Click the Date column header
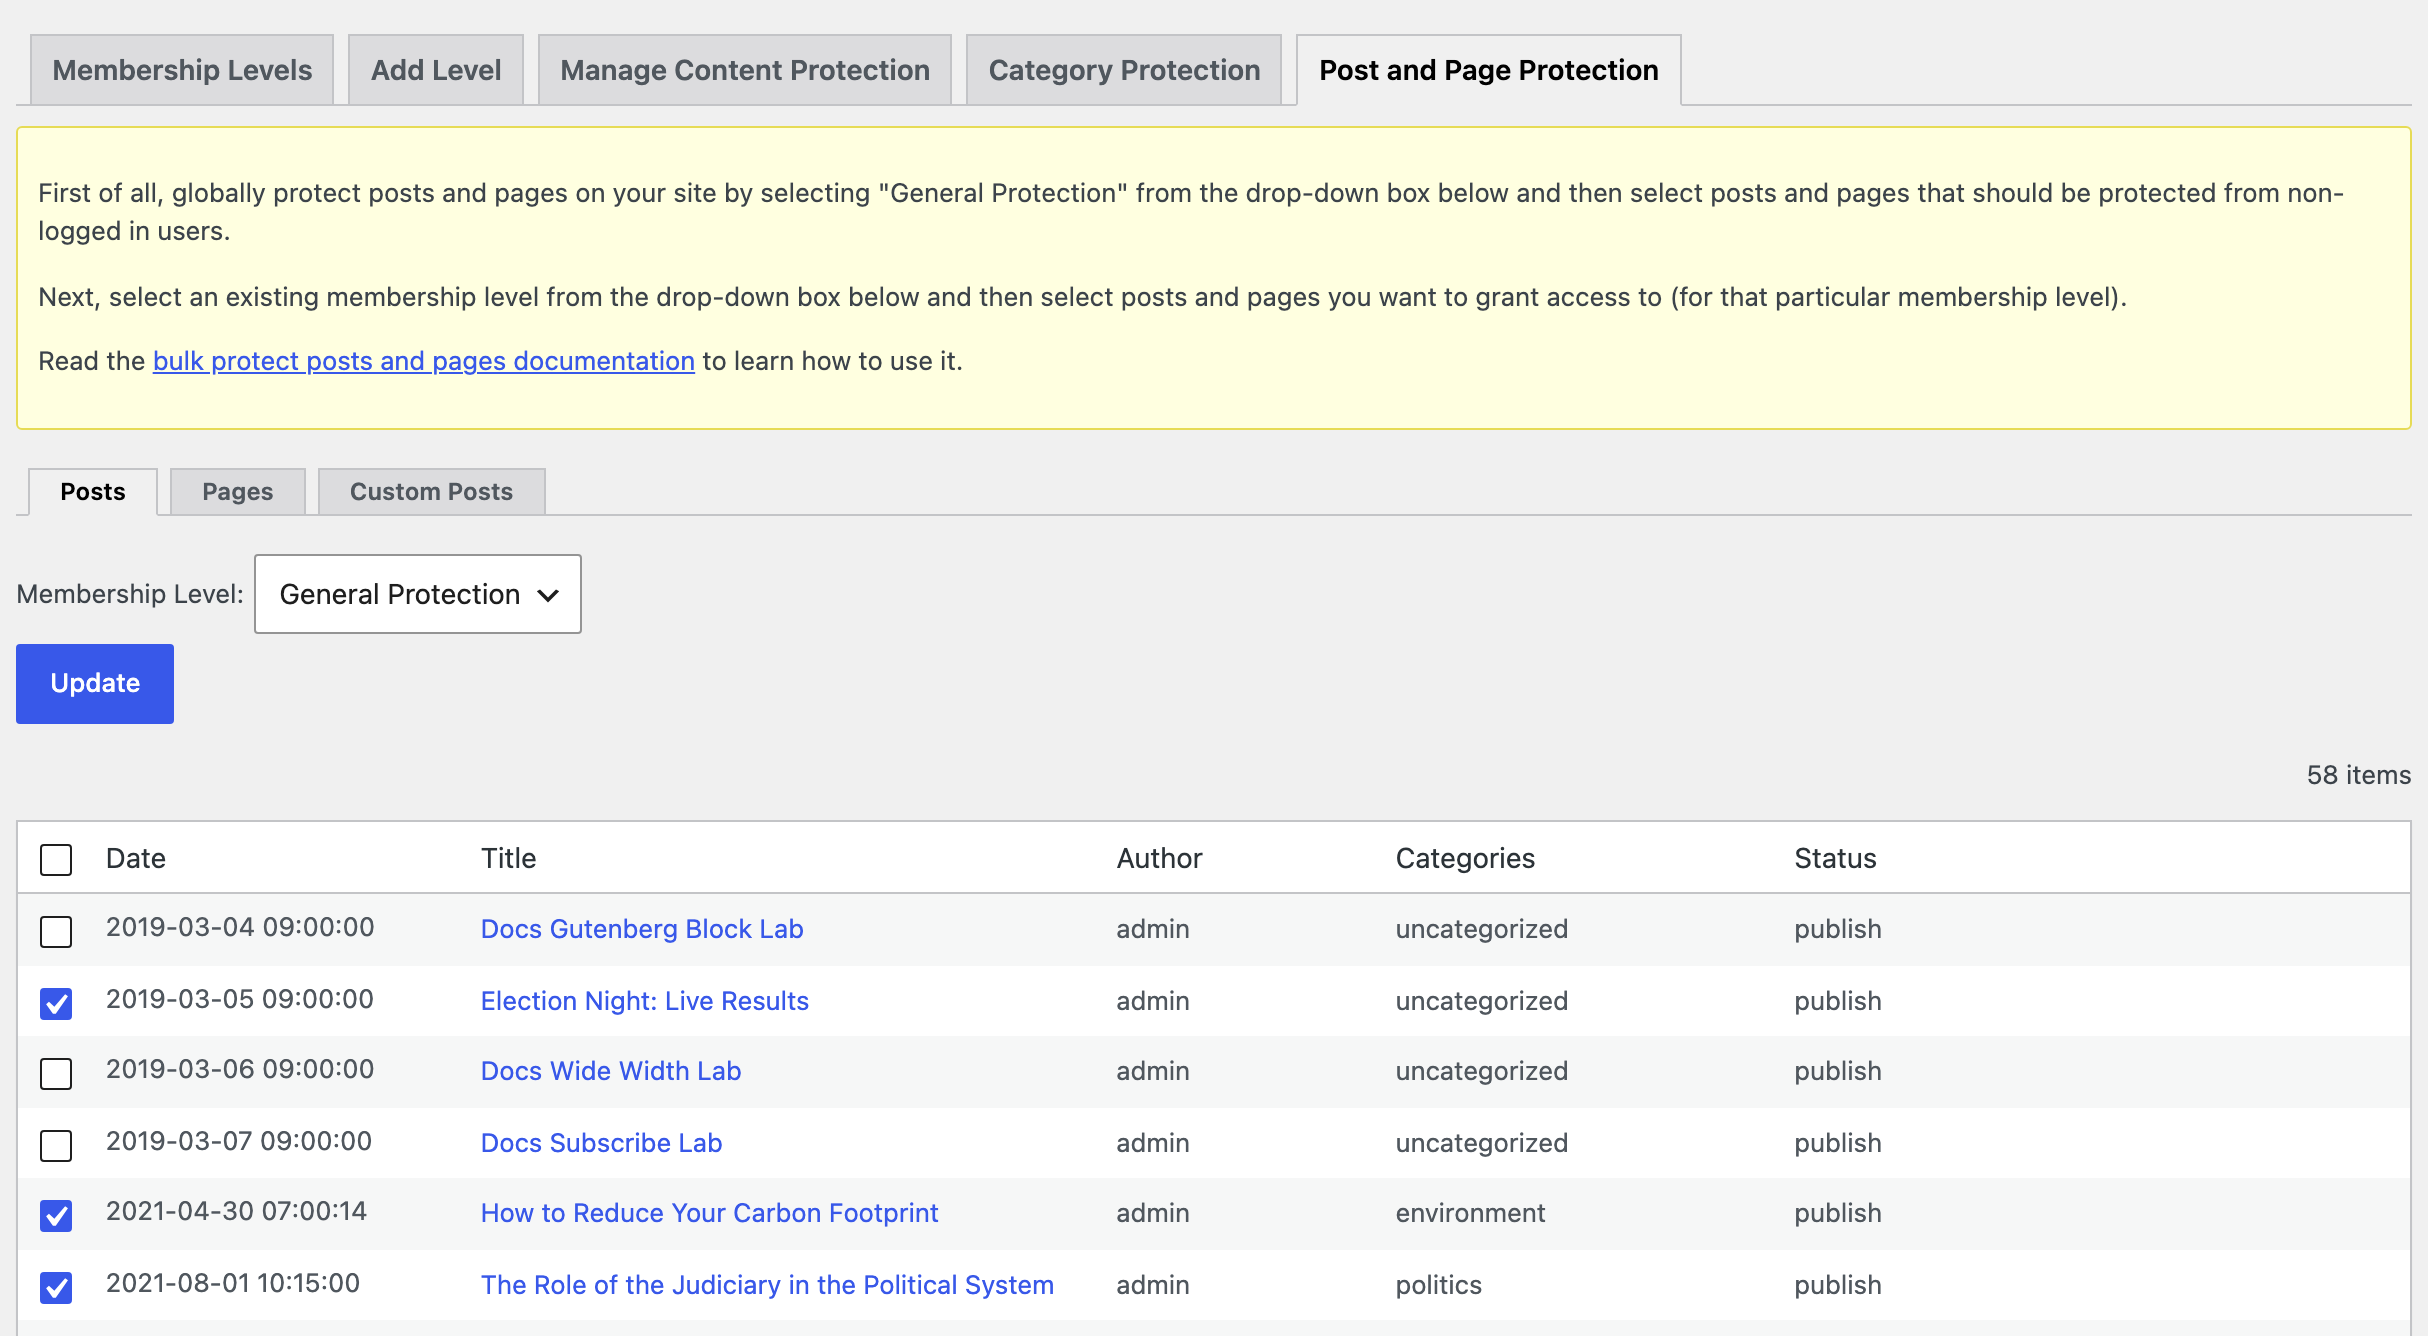 pos(136,858)
